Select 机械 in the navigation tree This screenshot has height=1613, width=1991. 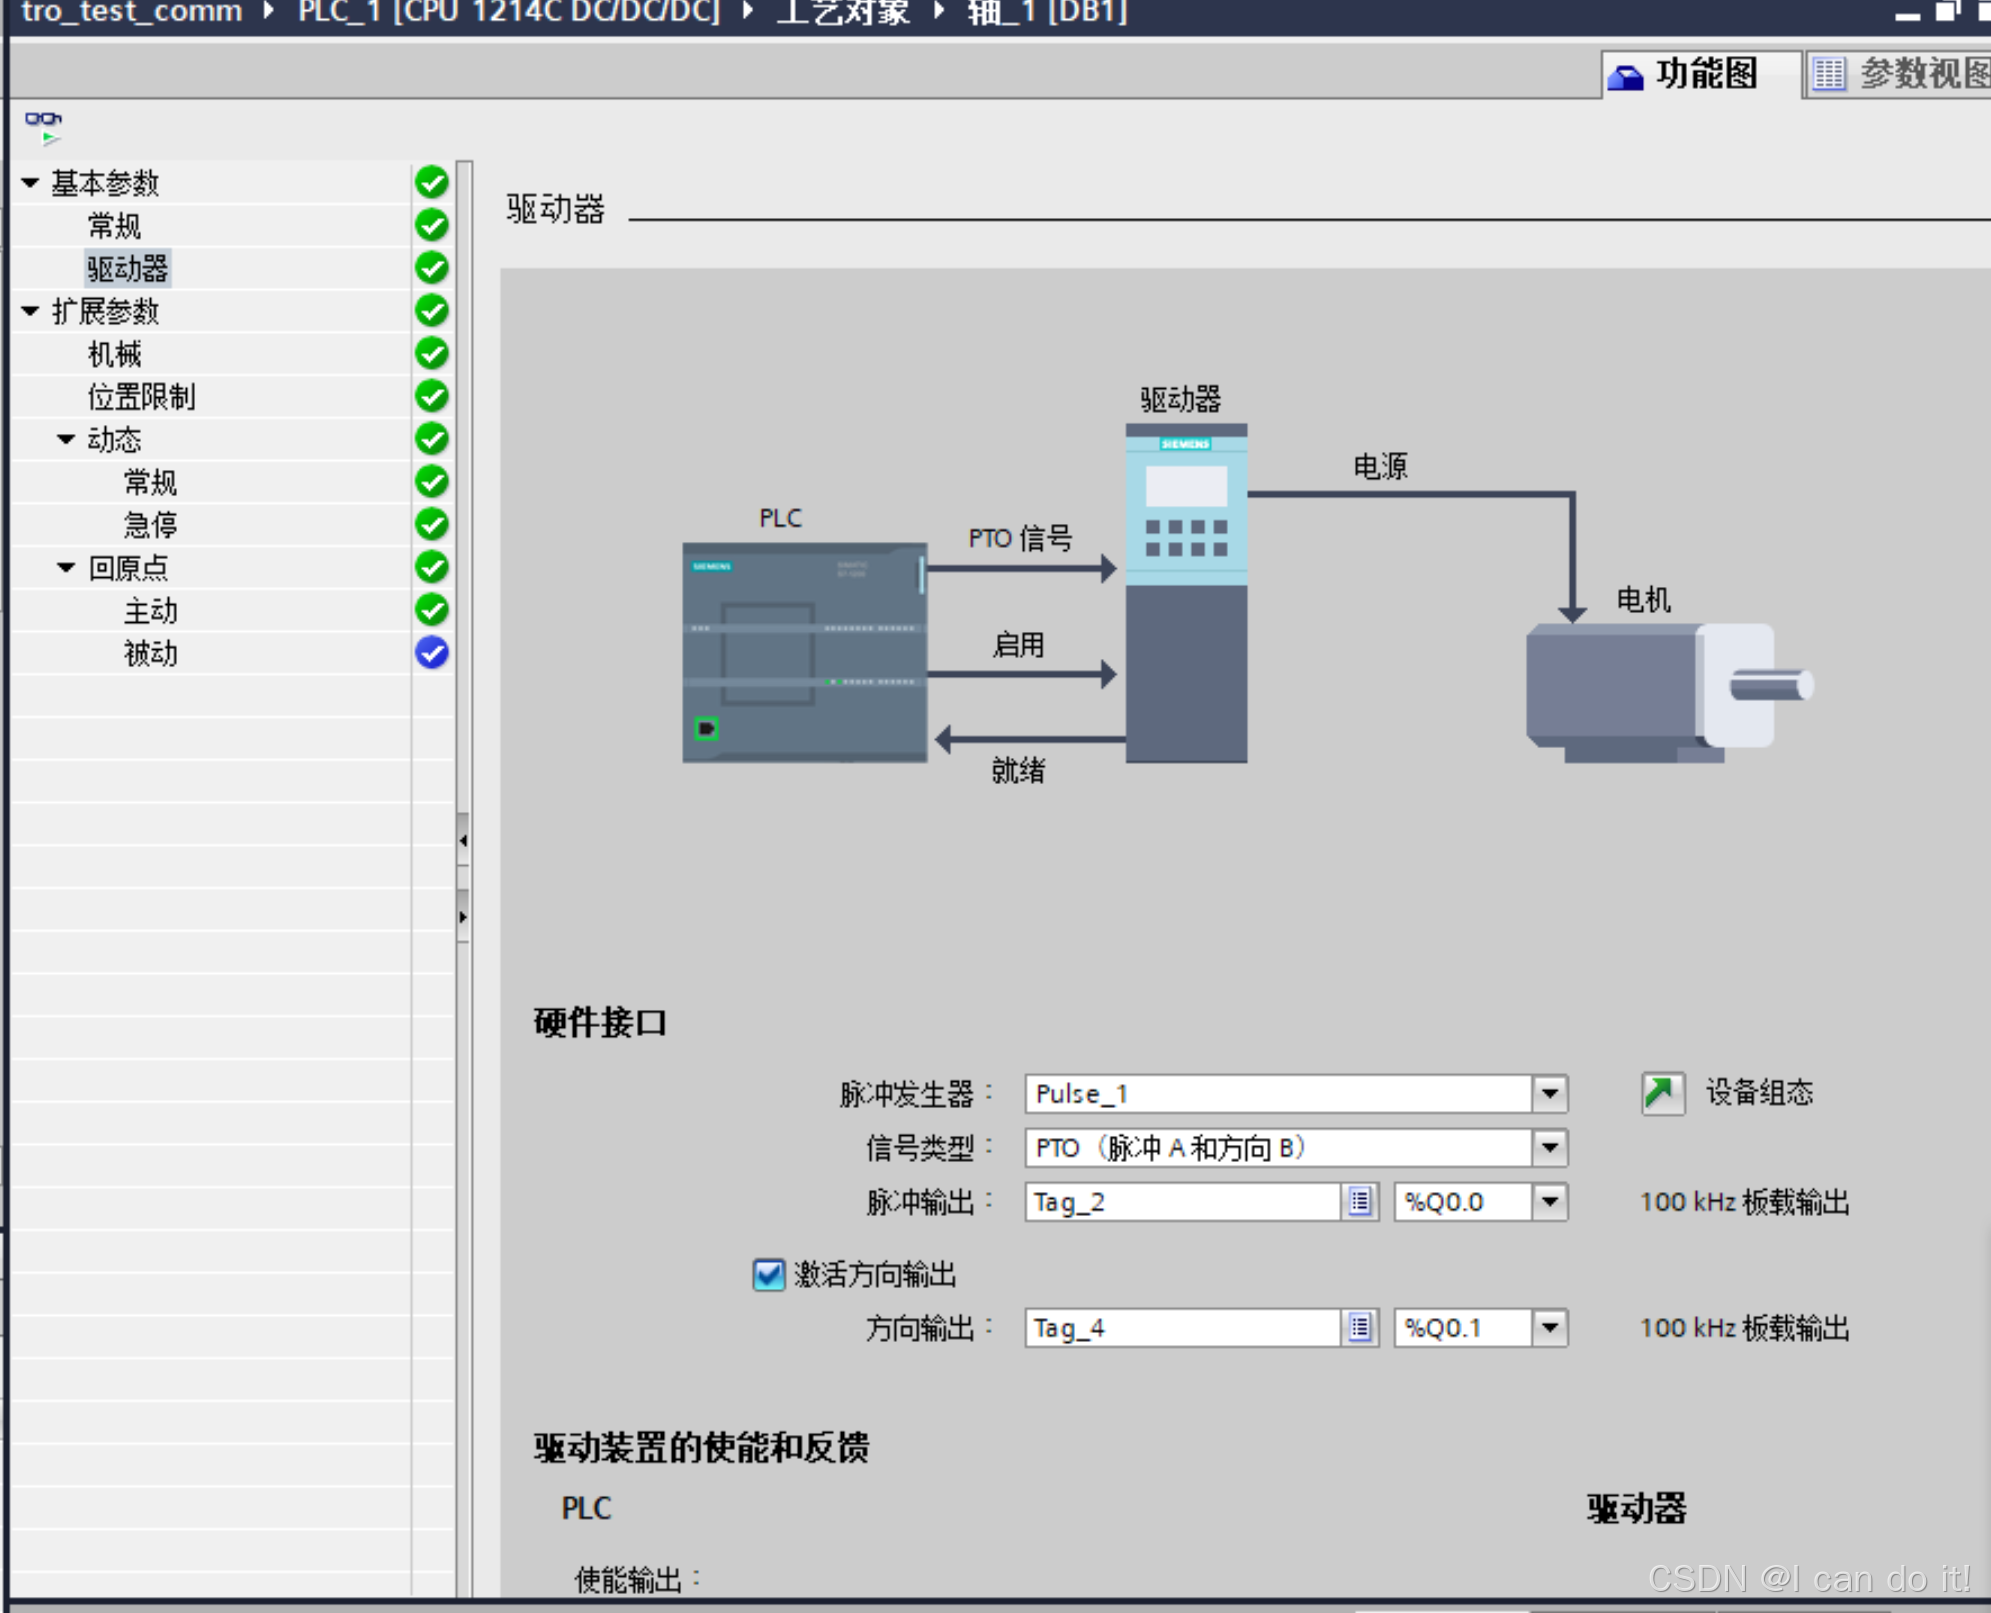tap(115, 354)
